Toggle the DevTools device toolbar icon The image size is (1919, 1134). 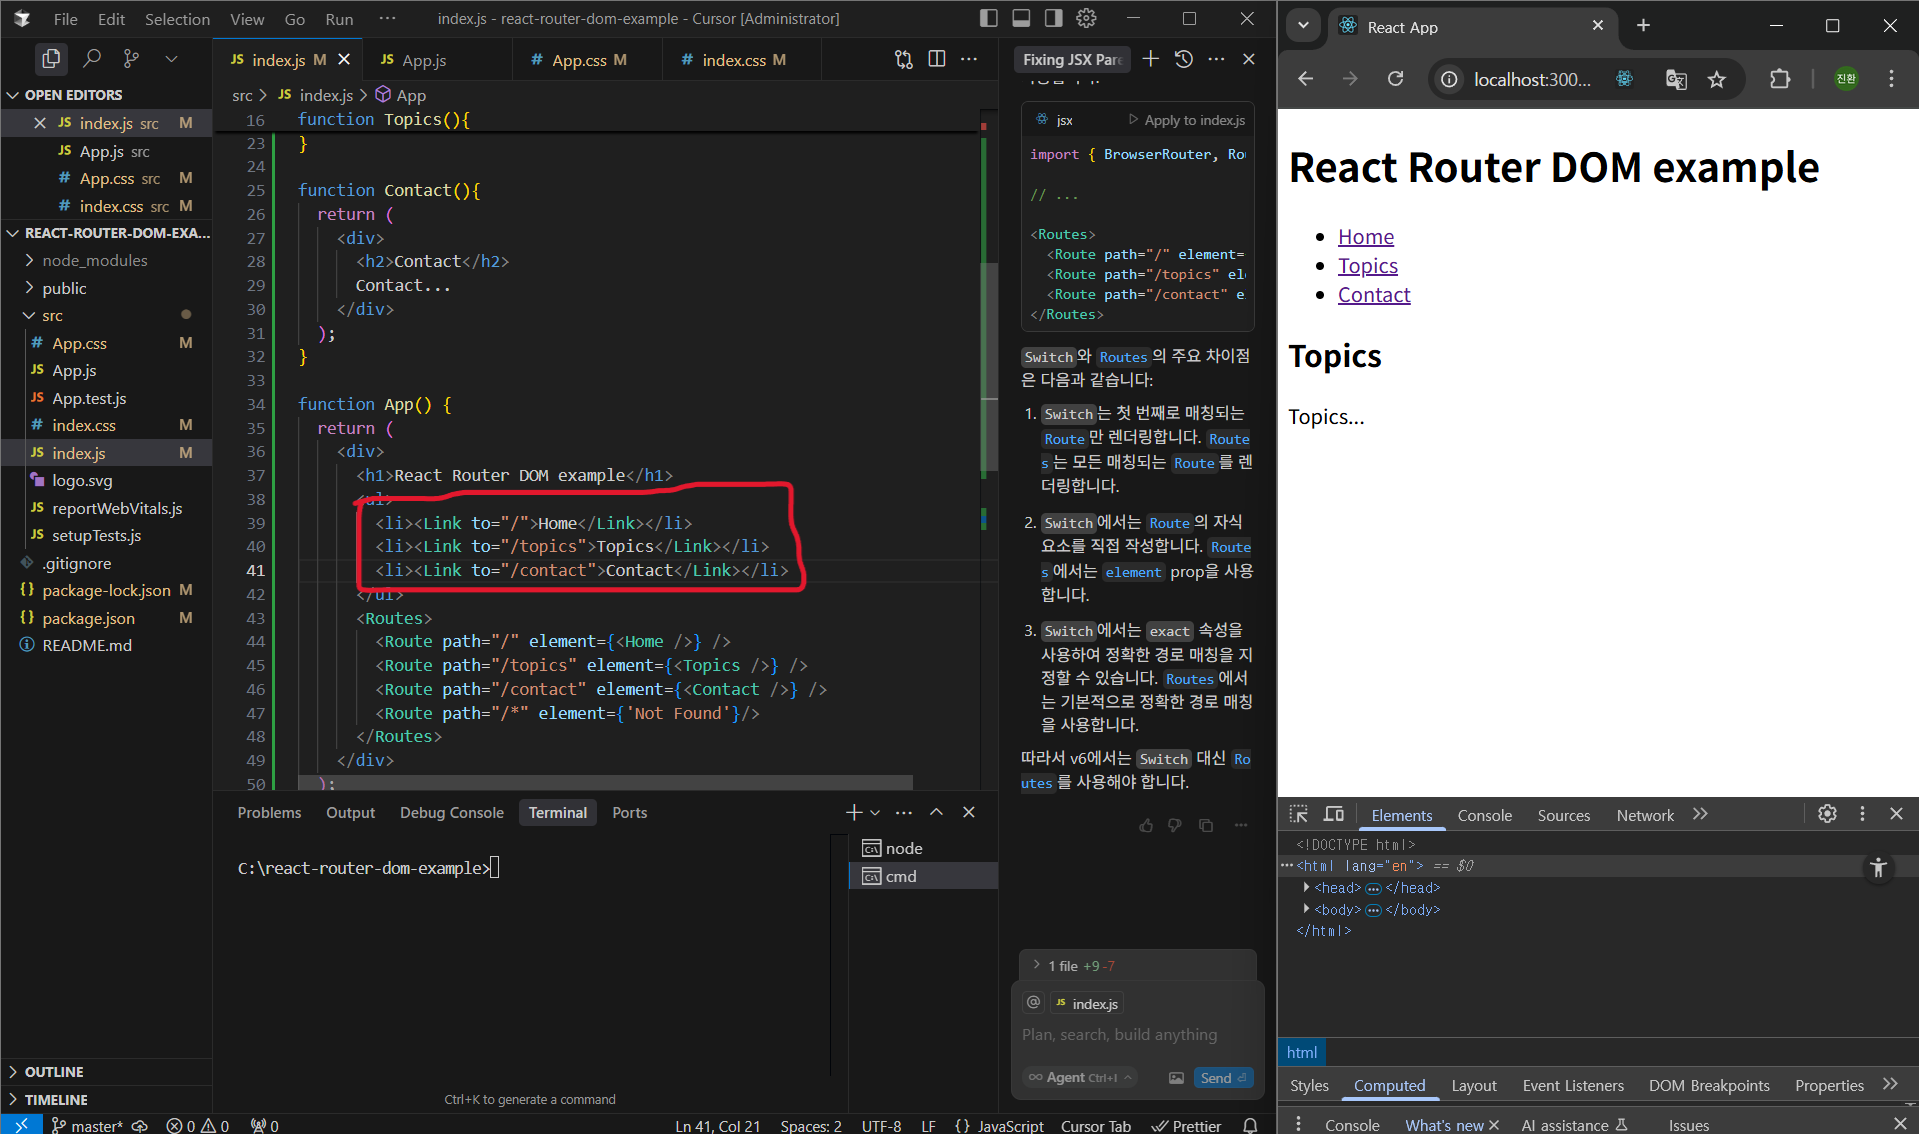(1334, 814)
